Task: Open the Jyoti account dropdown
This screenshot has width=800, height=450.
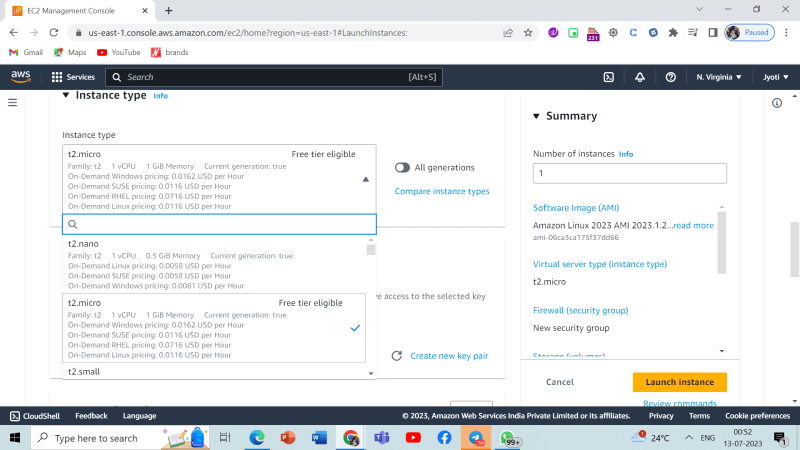Action: pyautogui.click(x=776, y=77)
